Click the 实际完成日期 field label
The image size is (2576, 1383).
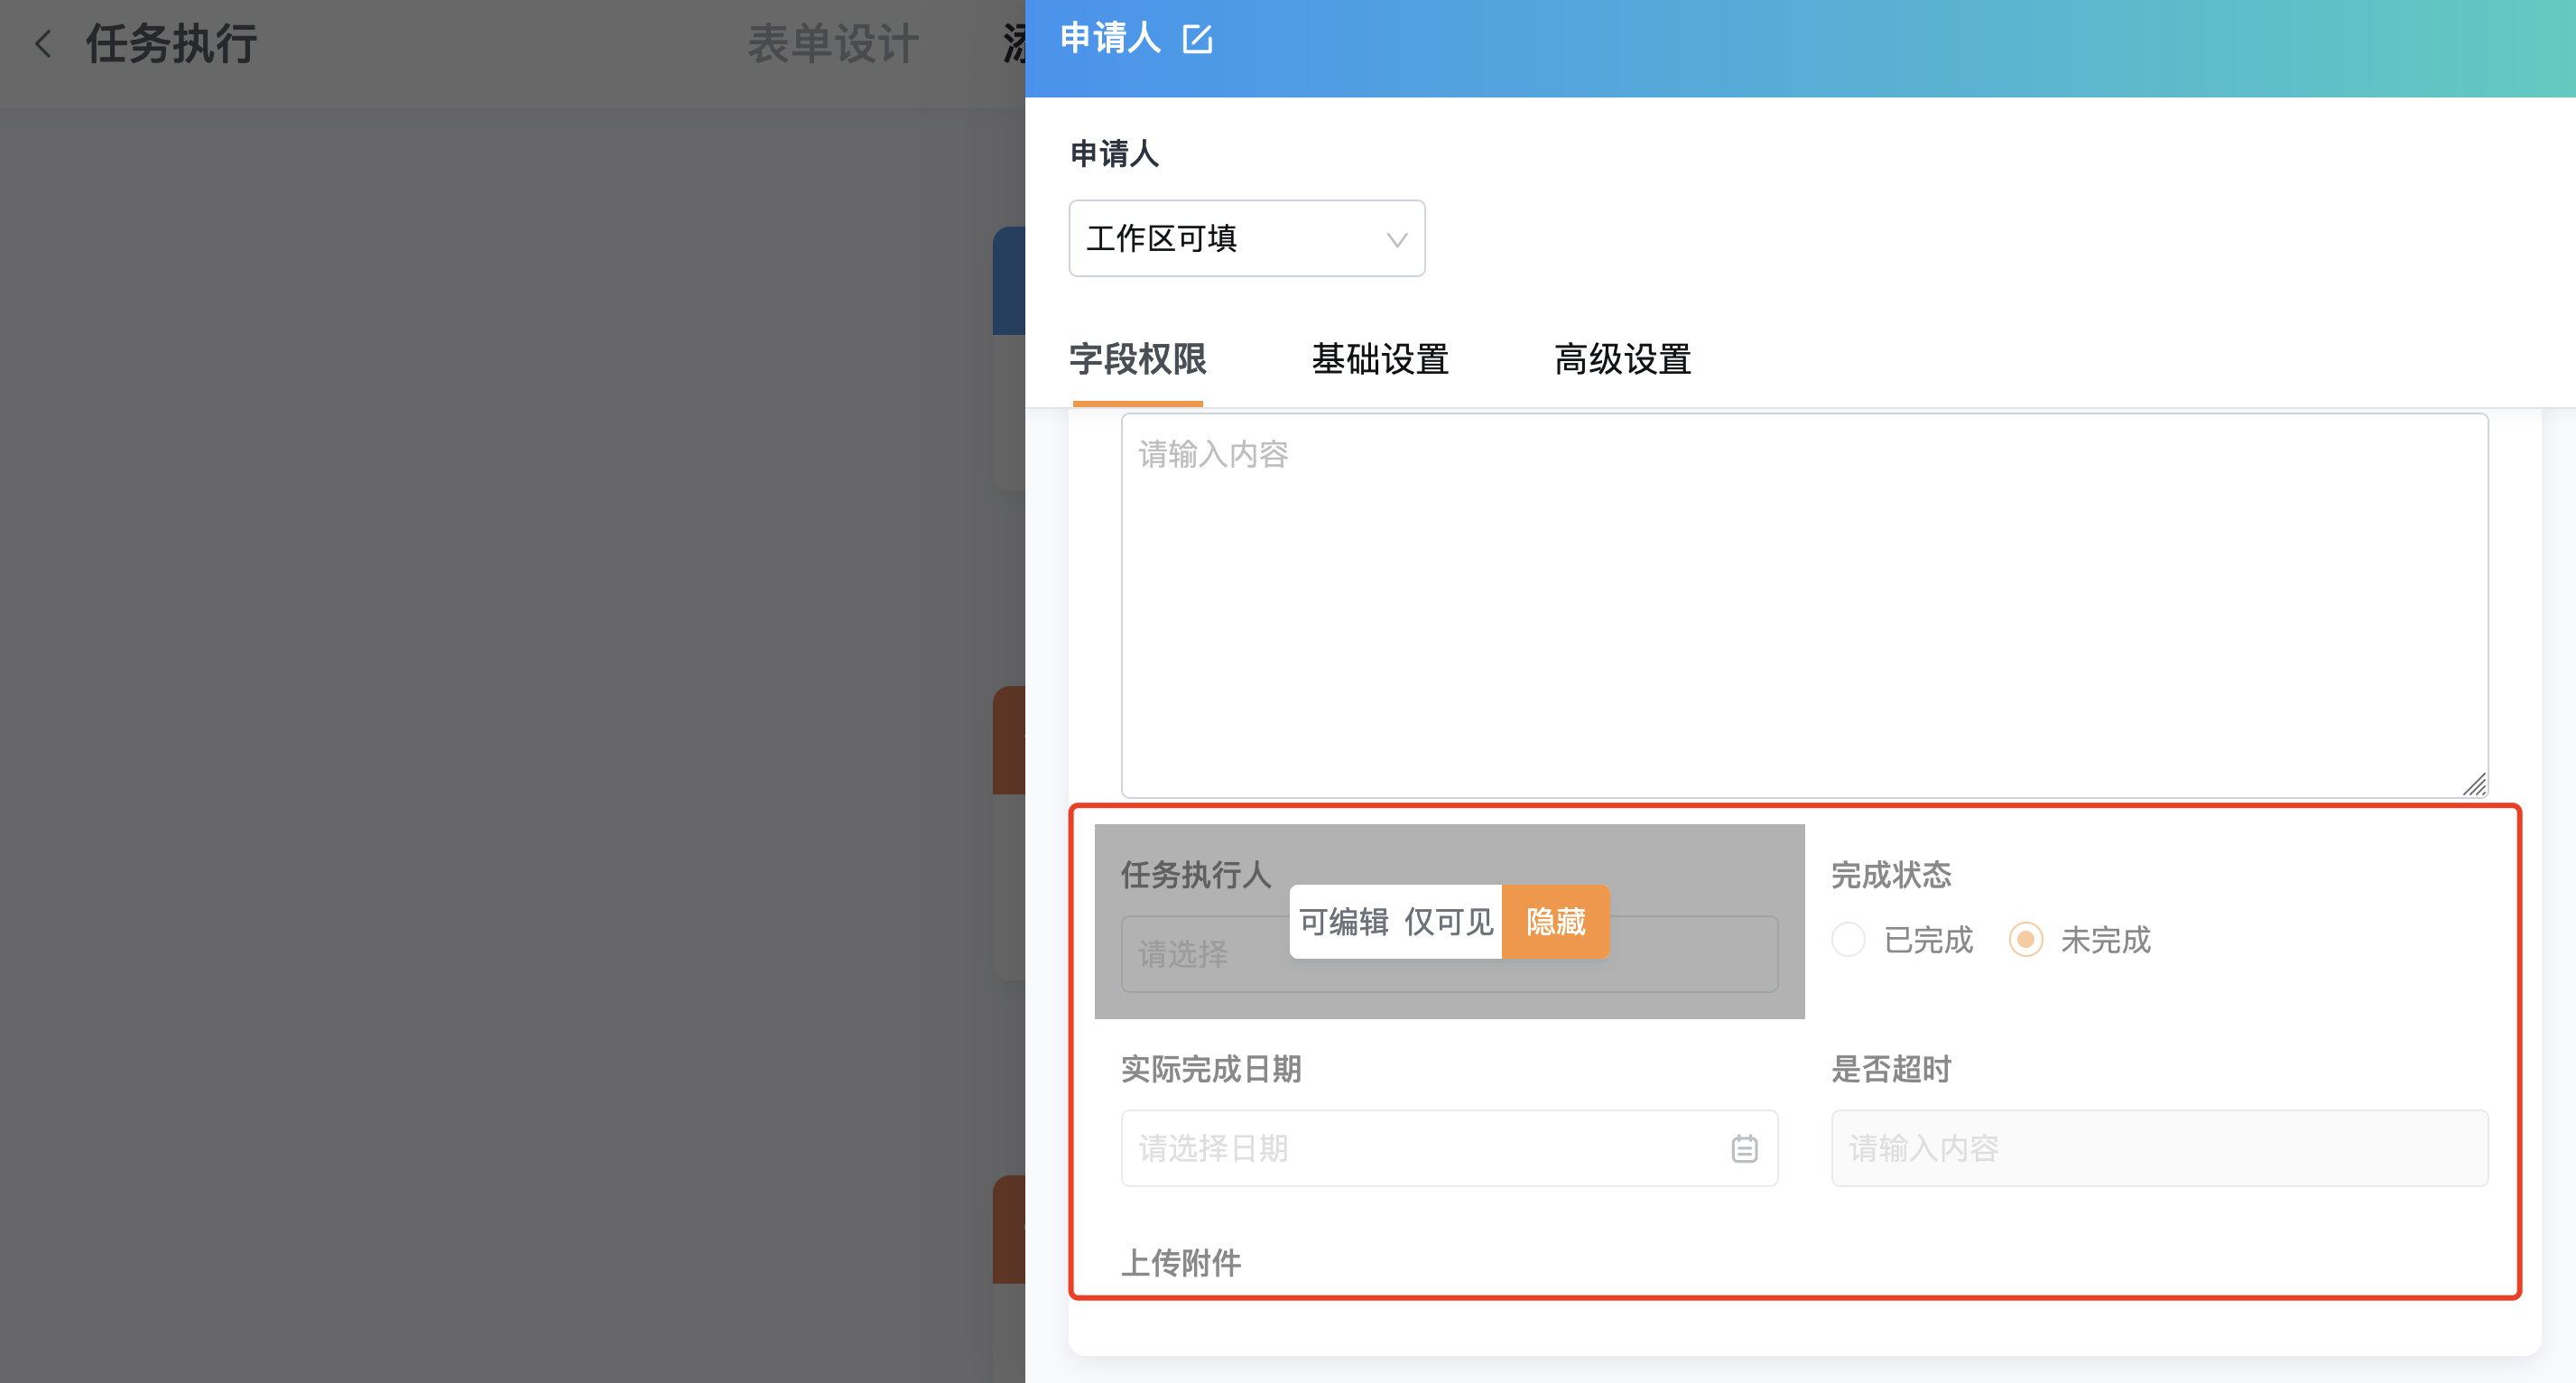(1211, 1069)
